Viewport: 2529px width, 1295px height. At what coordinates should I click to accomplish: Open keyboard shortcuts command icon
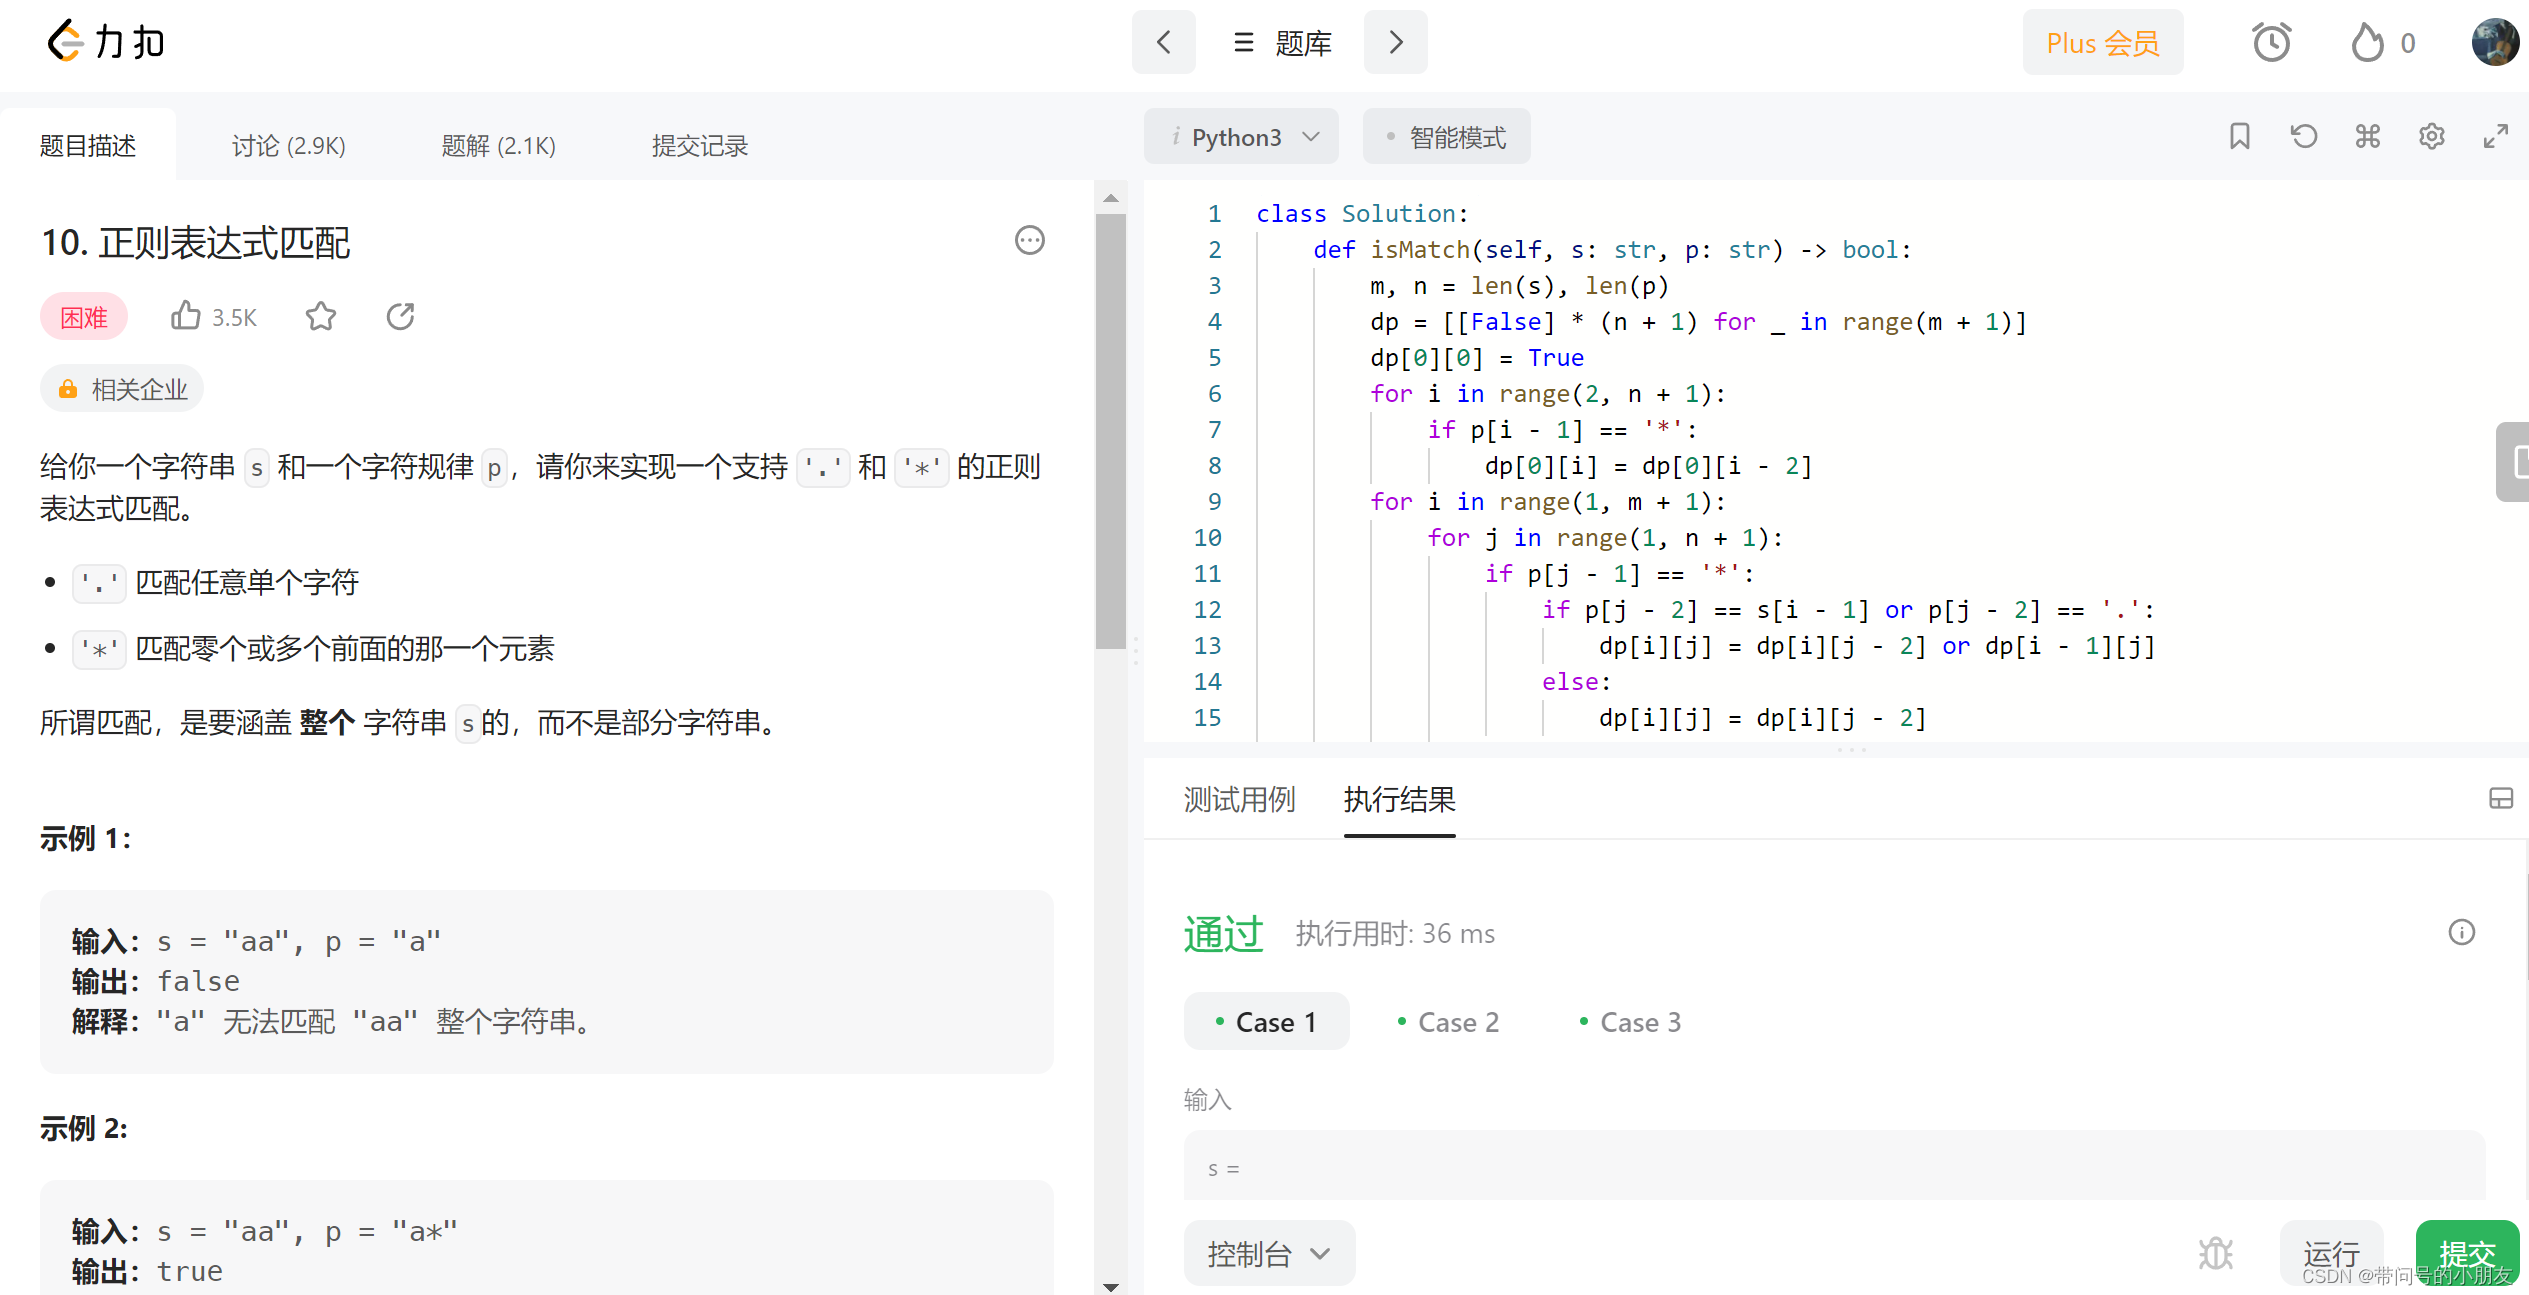(2368, 136)
